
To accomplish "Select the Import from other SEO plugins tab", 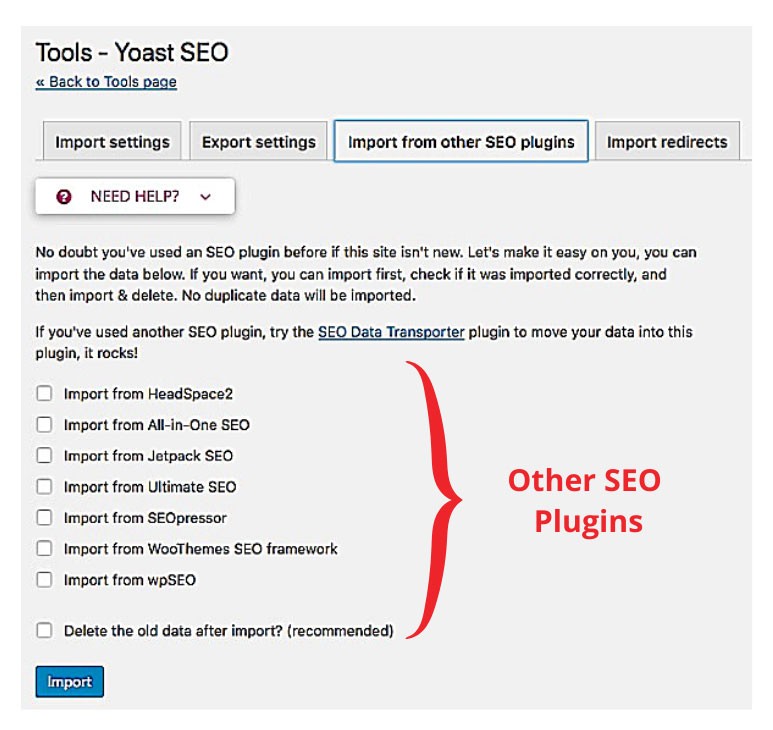I will click(461, 142).
